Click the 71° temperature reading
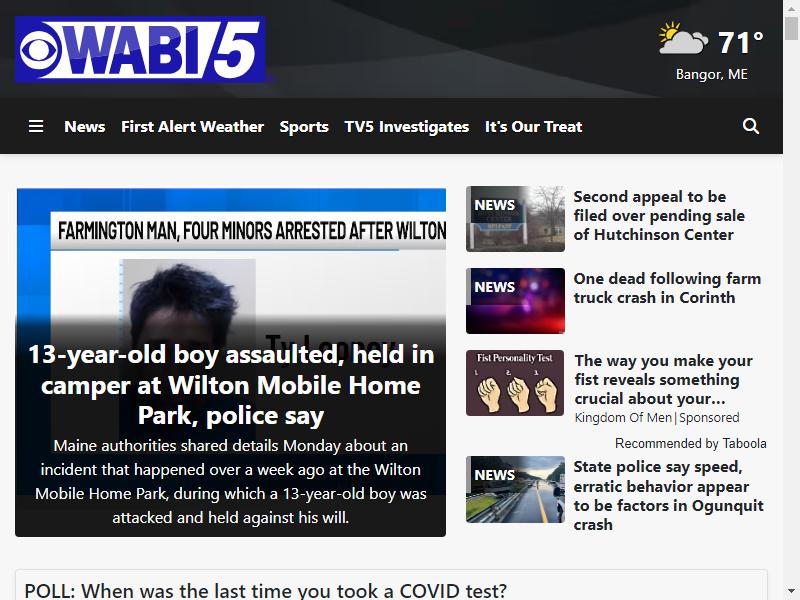 click(740, 42)
